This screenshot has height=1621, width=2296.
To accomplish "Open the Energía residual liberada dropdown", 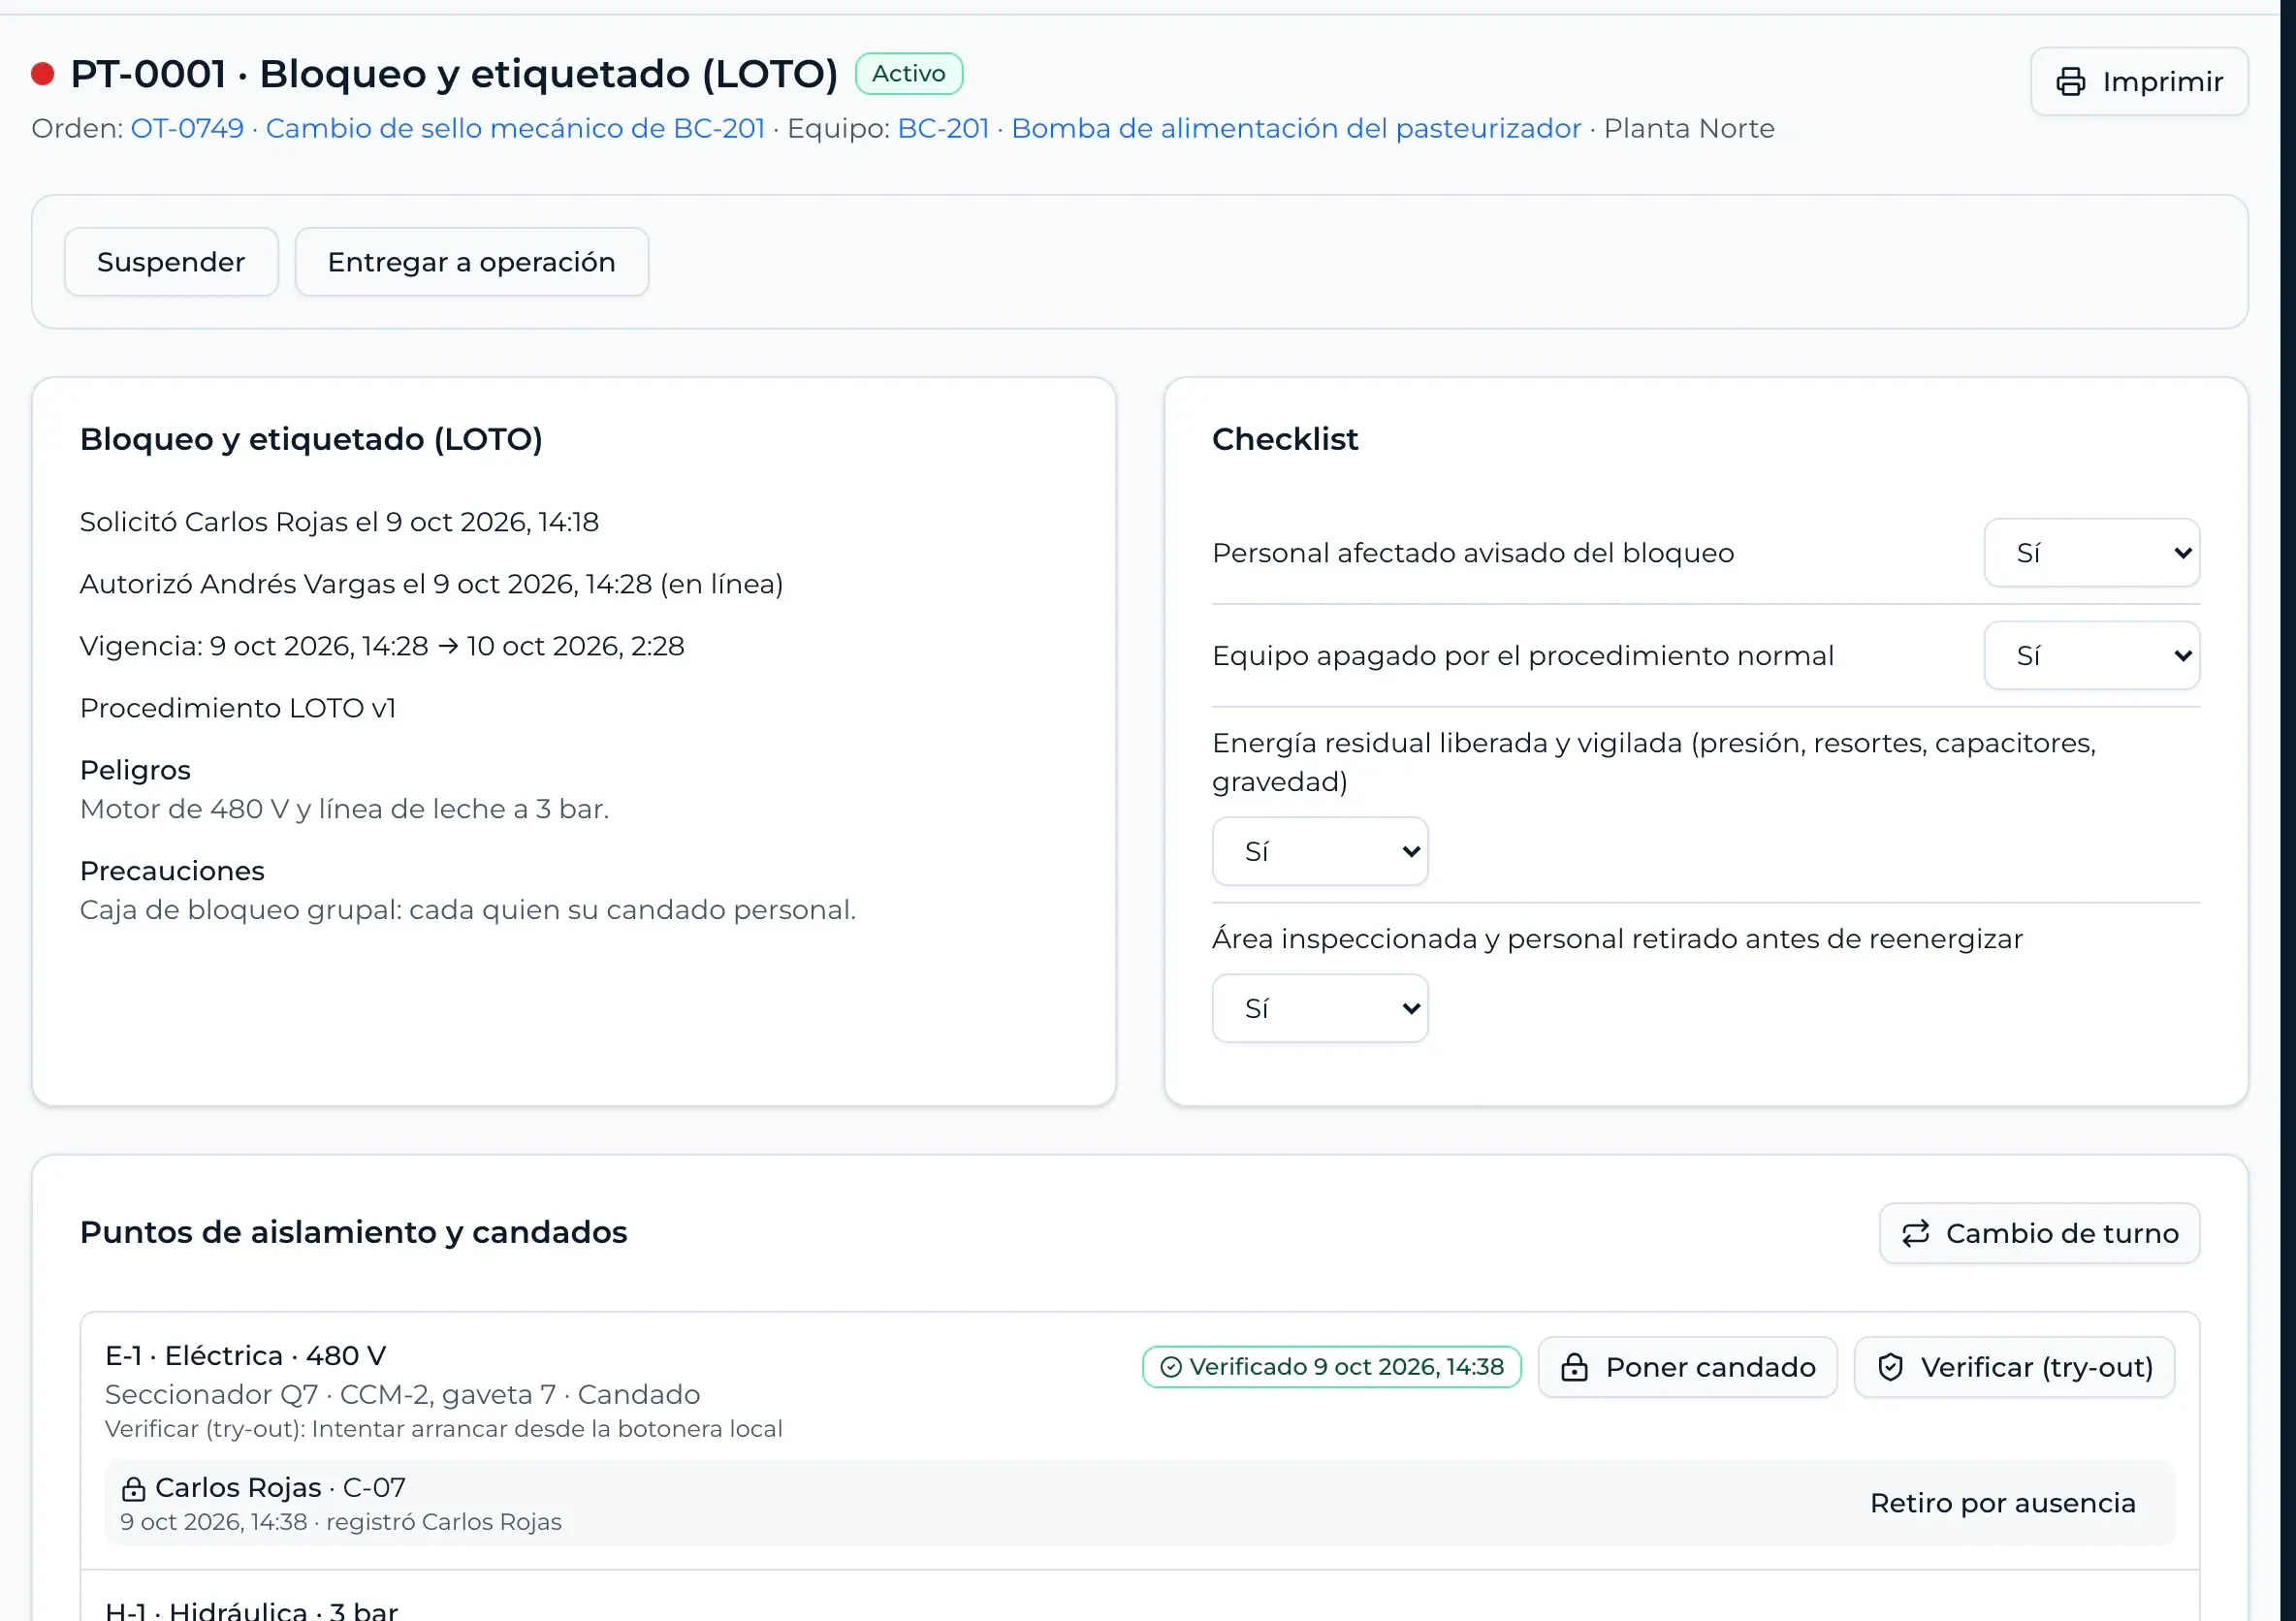I will [1320, 852].
